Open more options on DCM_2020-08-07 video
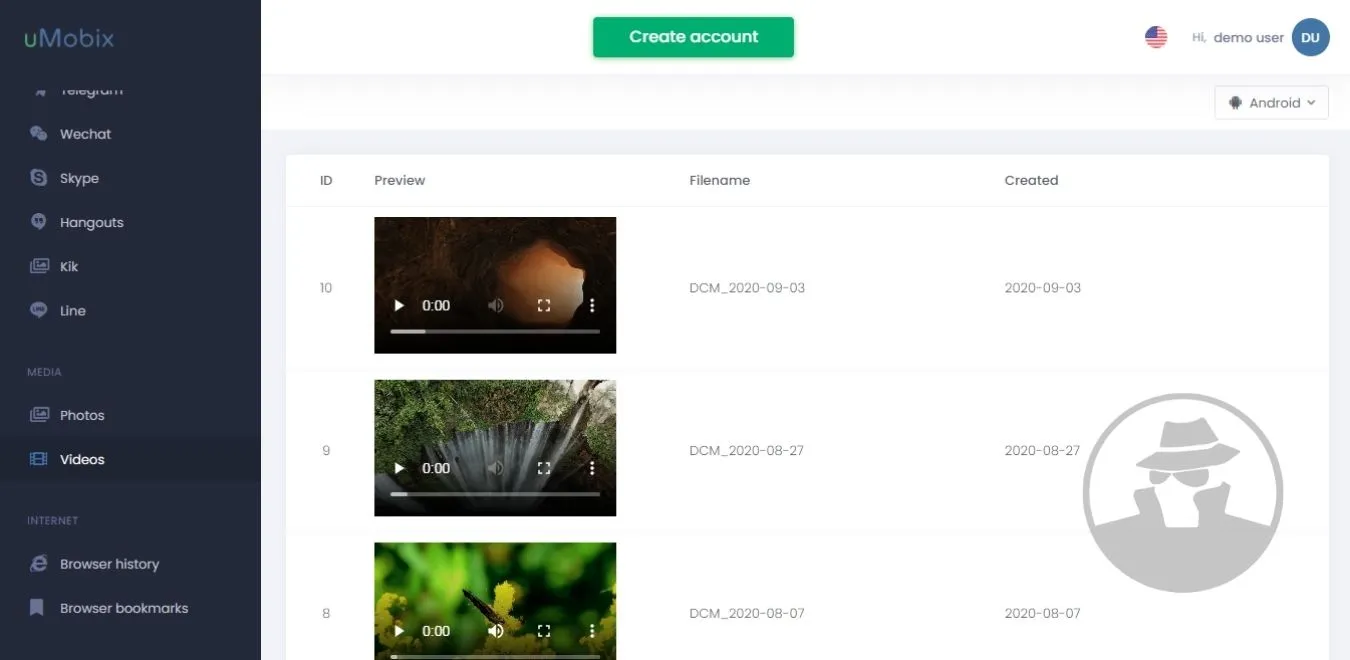Image resolution: width=1350 pixels, height=660 pixels. coord(592,631)
